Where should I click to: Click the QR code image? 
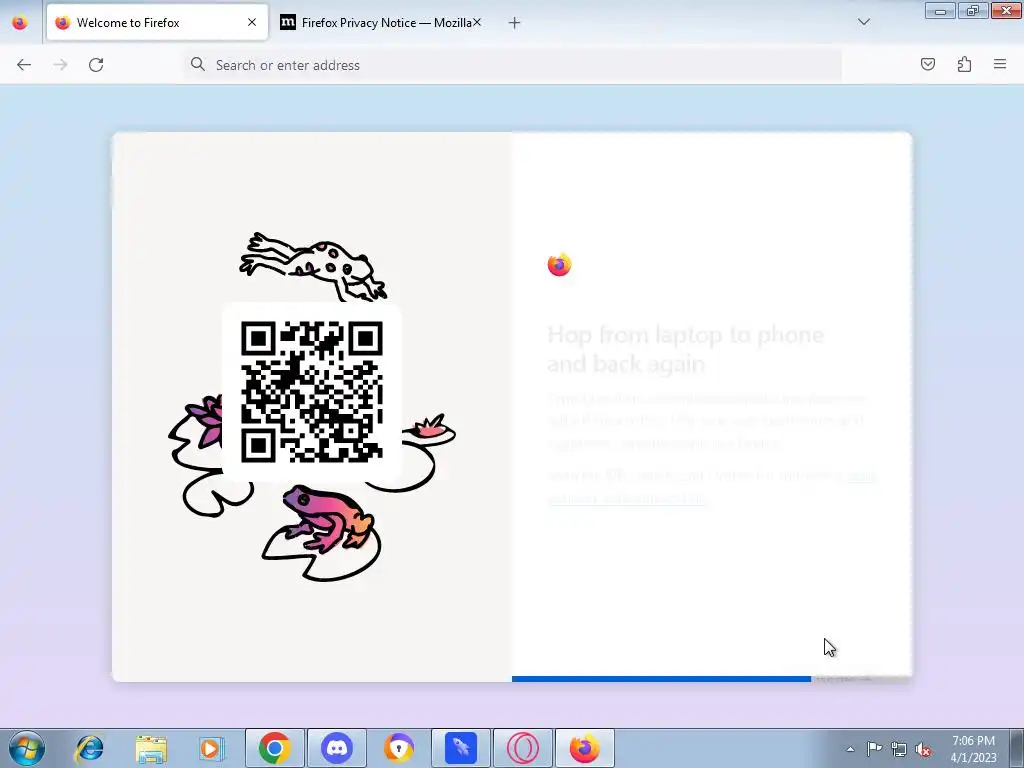click(312, 392)
